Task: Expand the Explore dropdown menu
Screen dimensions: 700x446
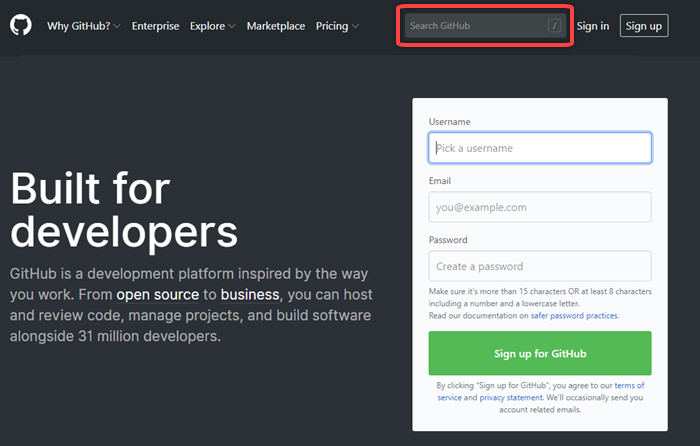Action: (x=212, y=26)
